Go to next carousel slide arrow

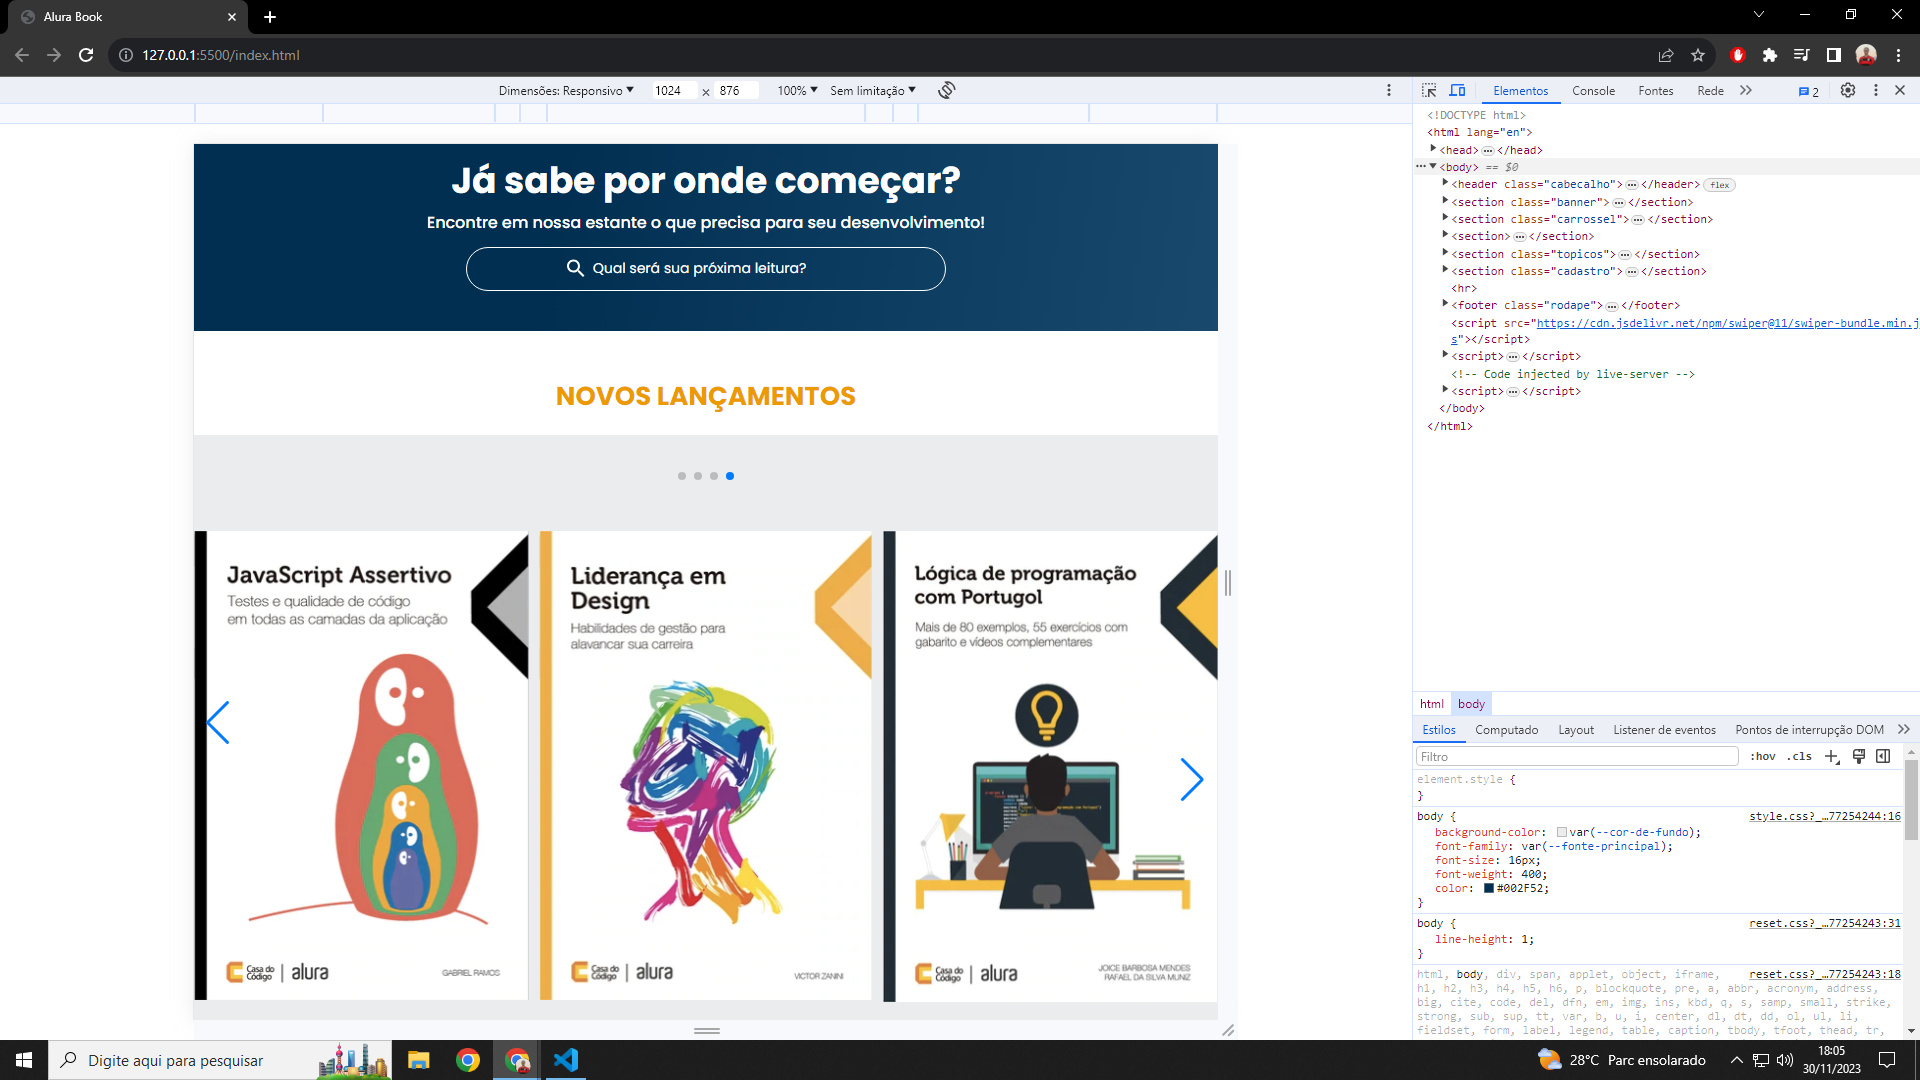click(x=1191, y=779)
